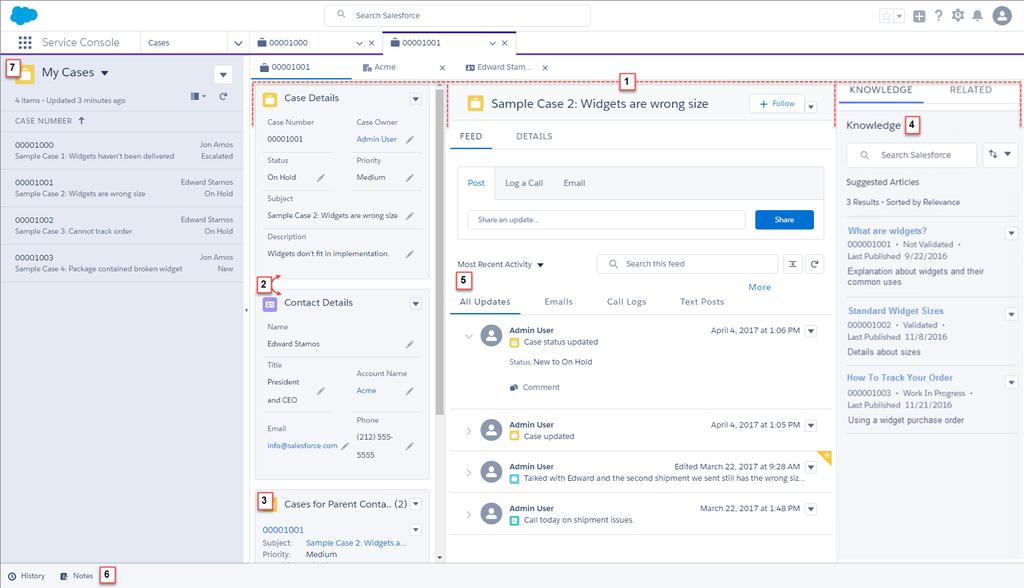Screen dimensions: 1024x588
Task: Open Knowledge sort options icon
Action: pos(1000,154)
